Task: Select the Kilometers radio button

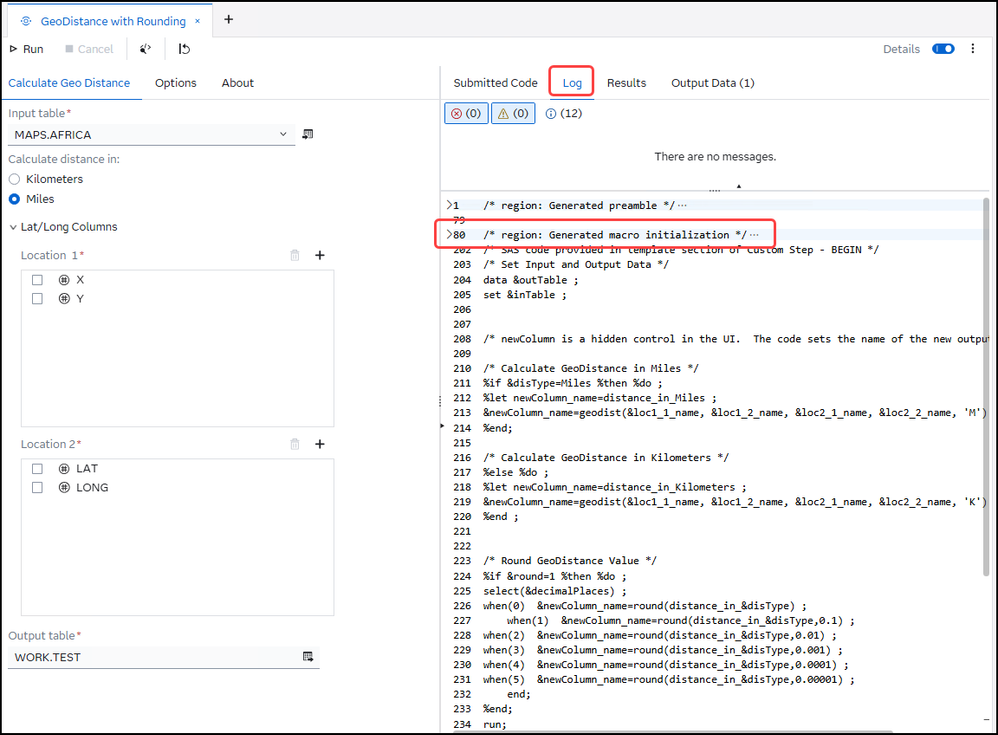Action: click(x=14, y=179)
